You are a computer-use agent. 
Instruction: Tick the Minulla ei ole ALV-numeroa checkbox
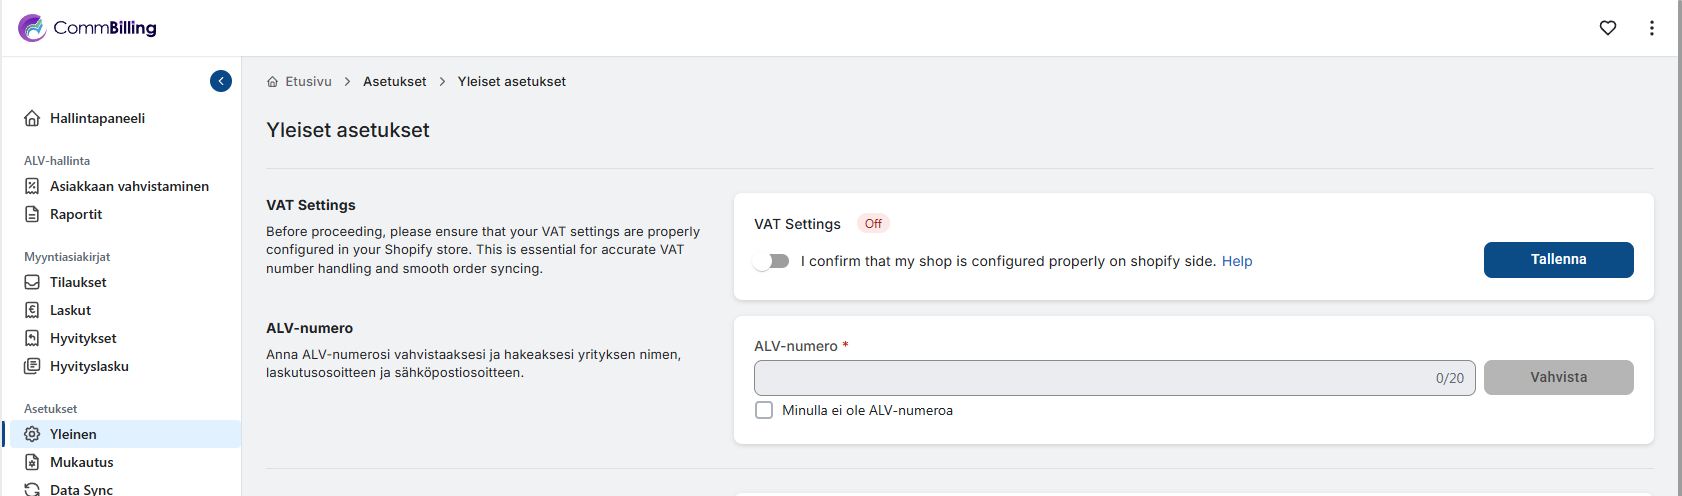point(764,410)
